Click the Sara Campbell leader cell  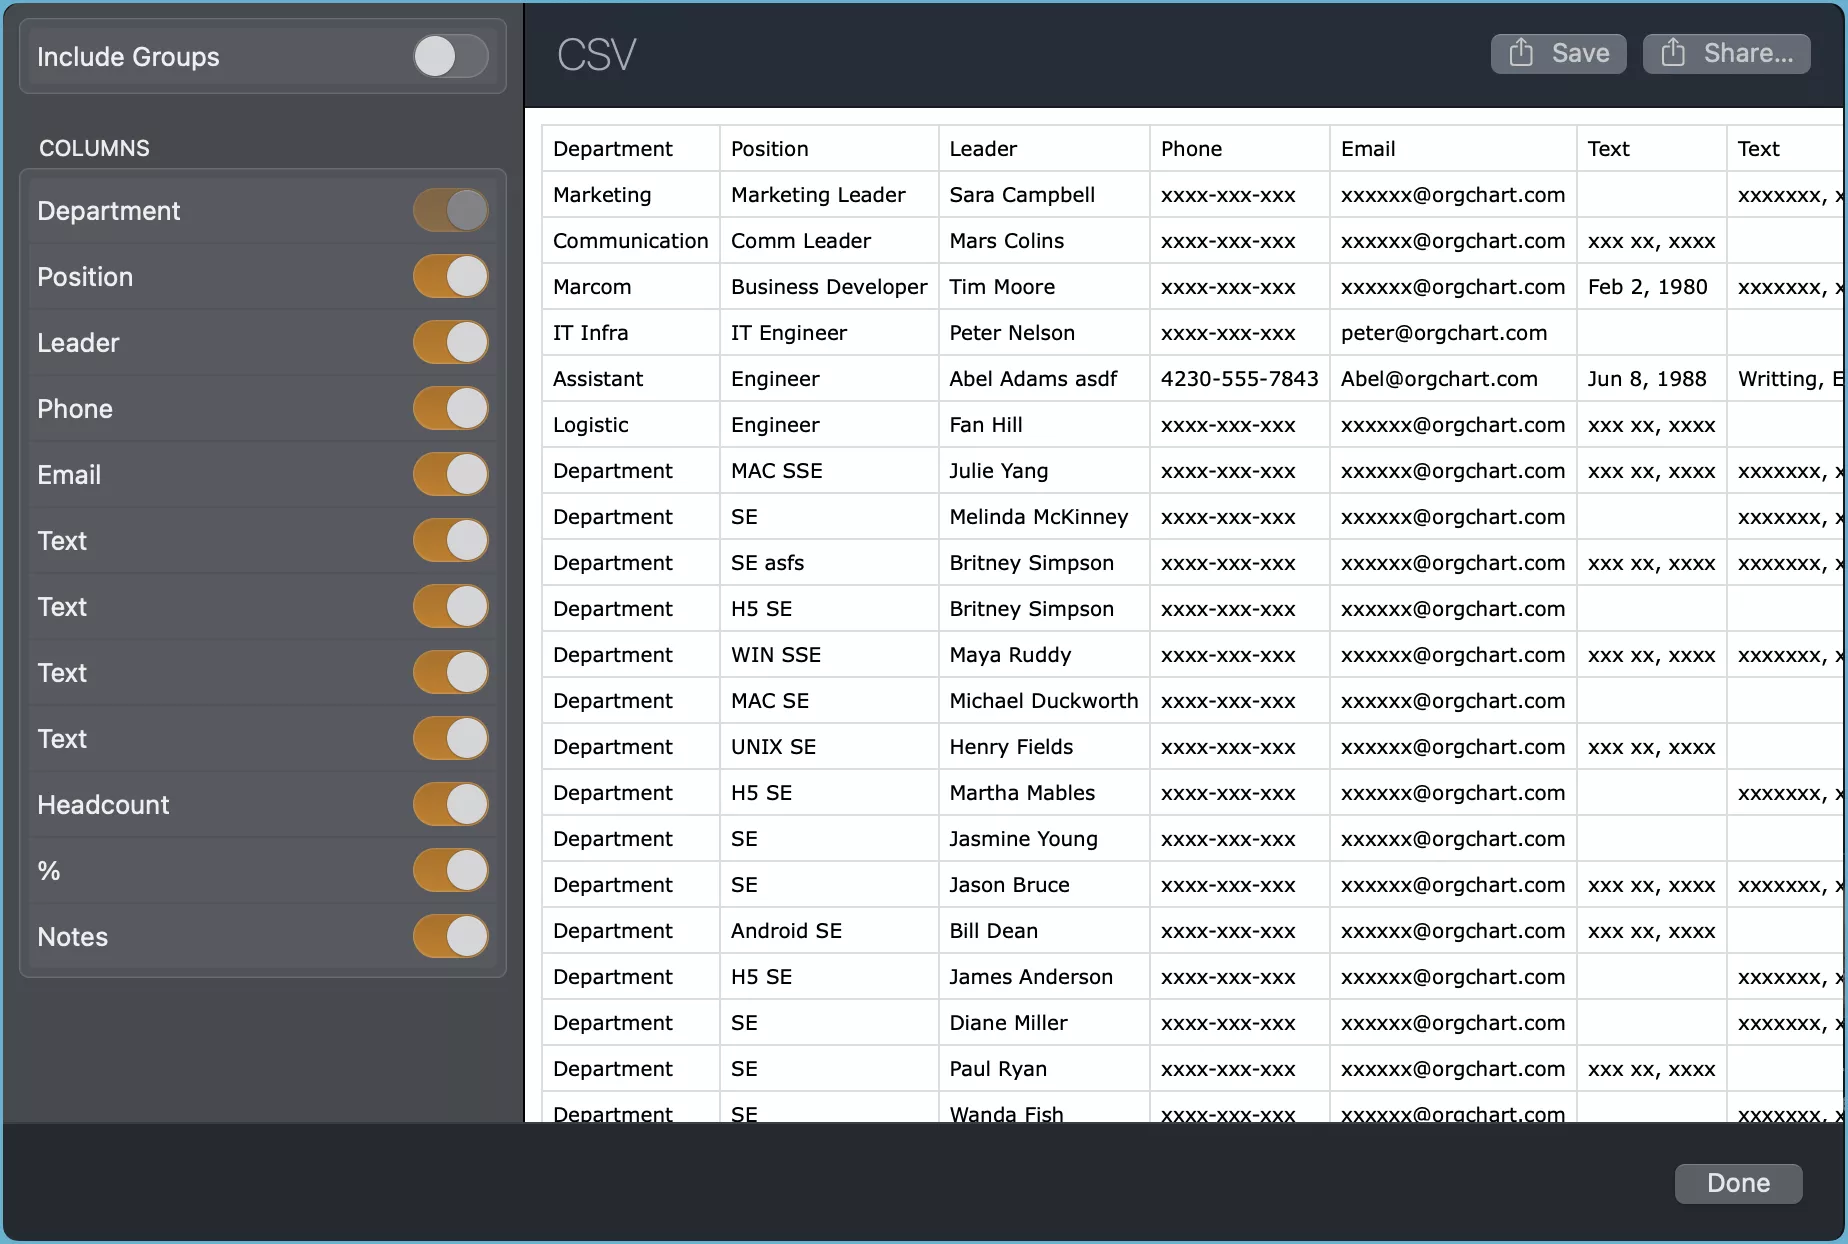[1044, 195]
